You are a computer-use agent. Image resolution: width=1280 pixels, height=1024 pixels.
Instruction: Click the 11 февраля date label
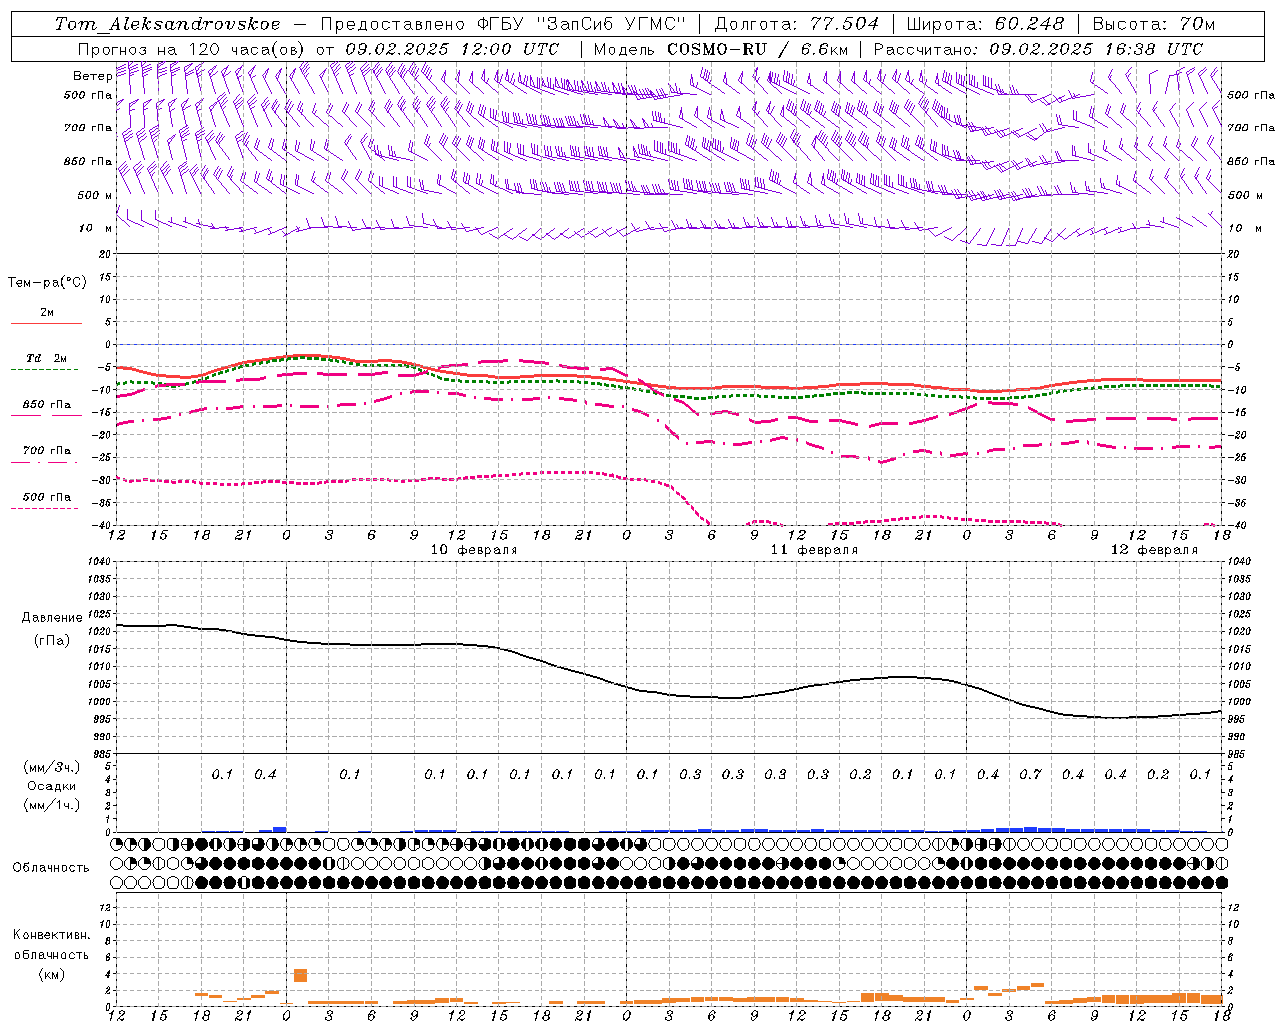(x=814, y=550)
